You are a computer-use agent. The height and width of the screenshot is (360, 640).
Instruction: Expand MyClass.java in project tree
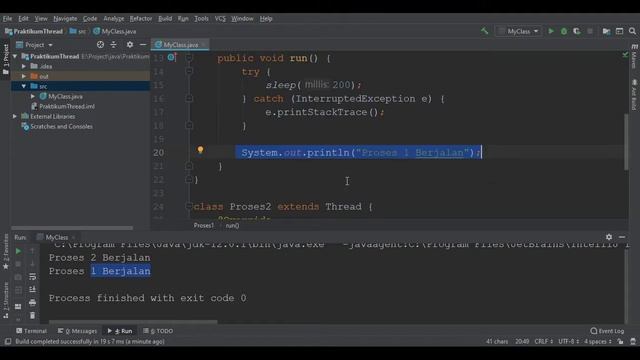[33, 96]
